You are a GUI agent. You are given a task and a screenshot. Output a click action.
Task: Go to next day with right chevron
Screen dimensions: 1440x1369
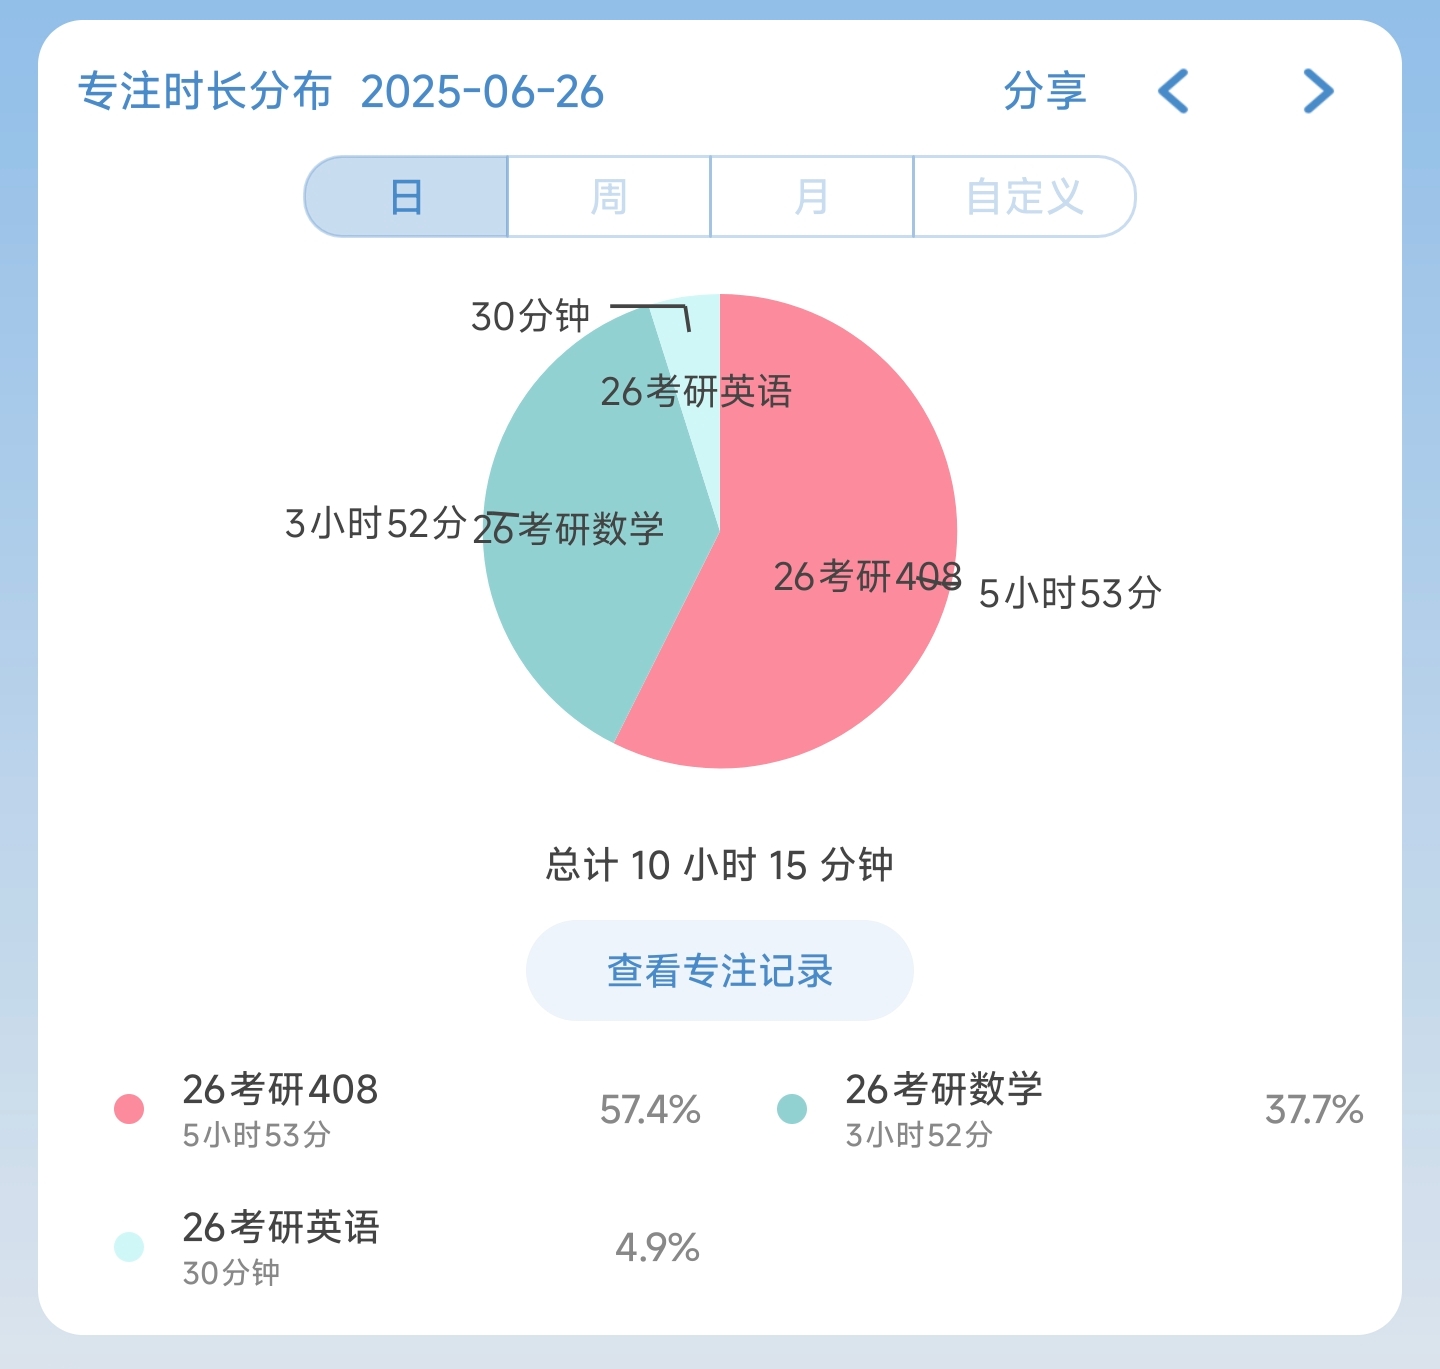pyautogui.click(x=1318, y=92)
